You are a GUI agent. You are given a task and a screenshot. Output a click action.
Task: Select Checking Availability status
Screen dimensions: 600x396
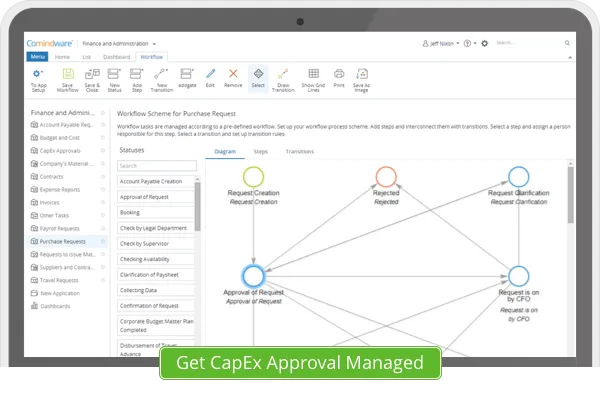(x=156, y=259)
